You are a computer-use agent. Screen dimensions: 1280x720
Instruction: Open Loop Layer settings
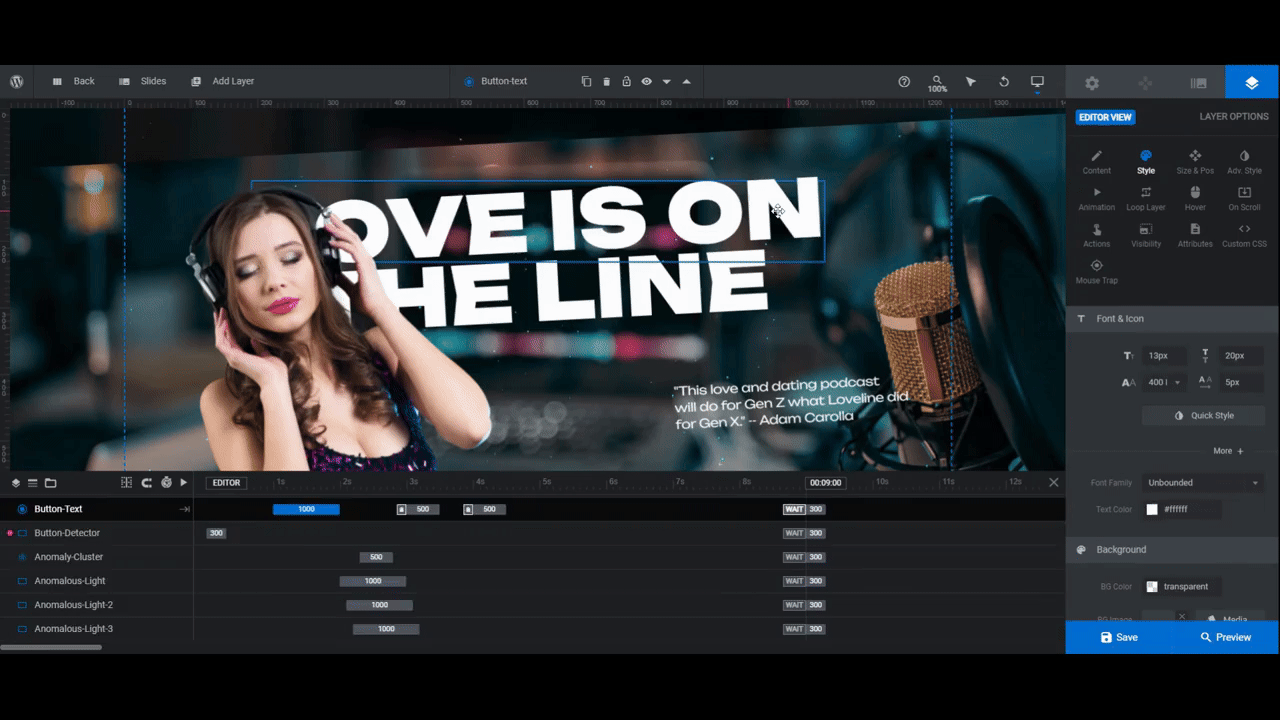tap(1145, 199)
